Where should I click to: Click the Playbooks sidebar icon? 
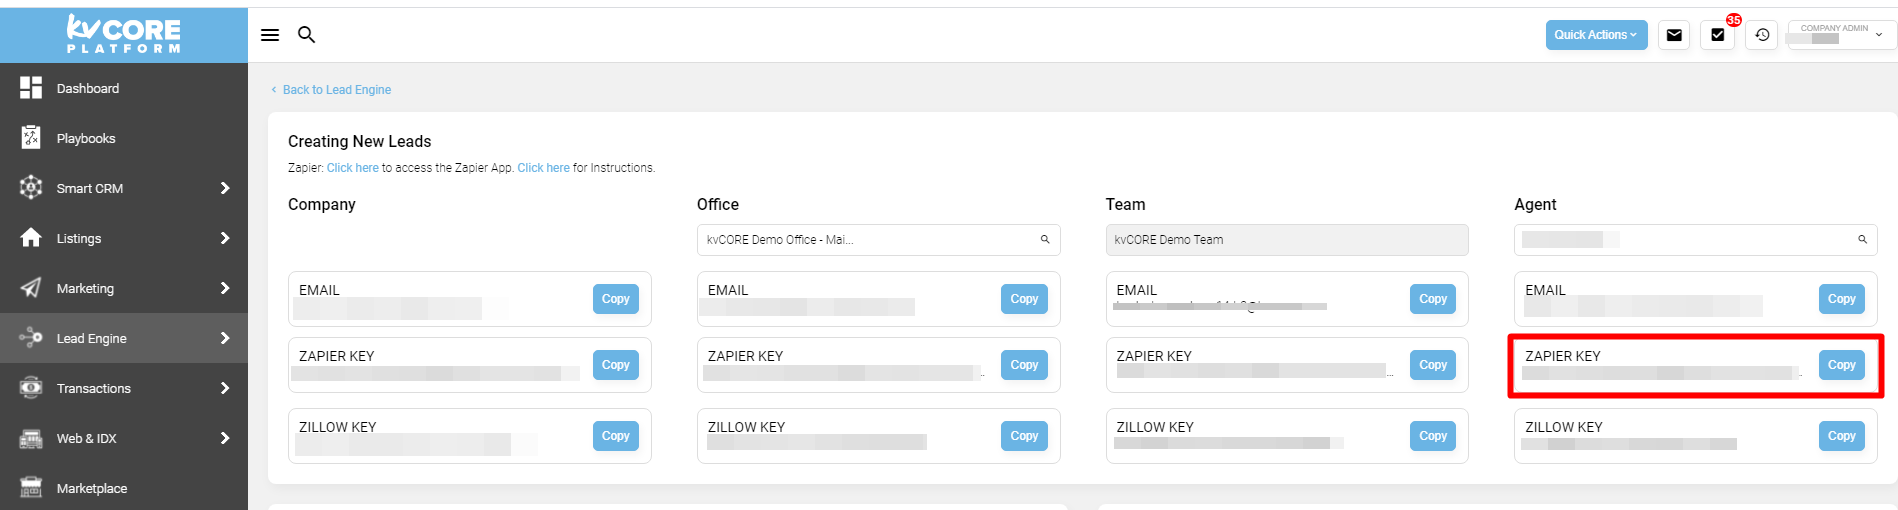coord(31,138)
